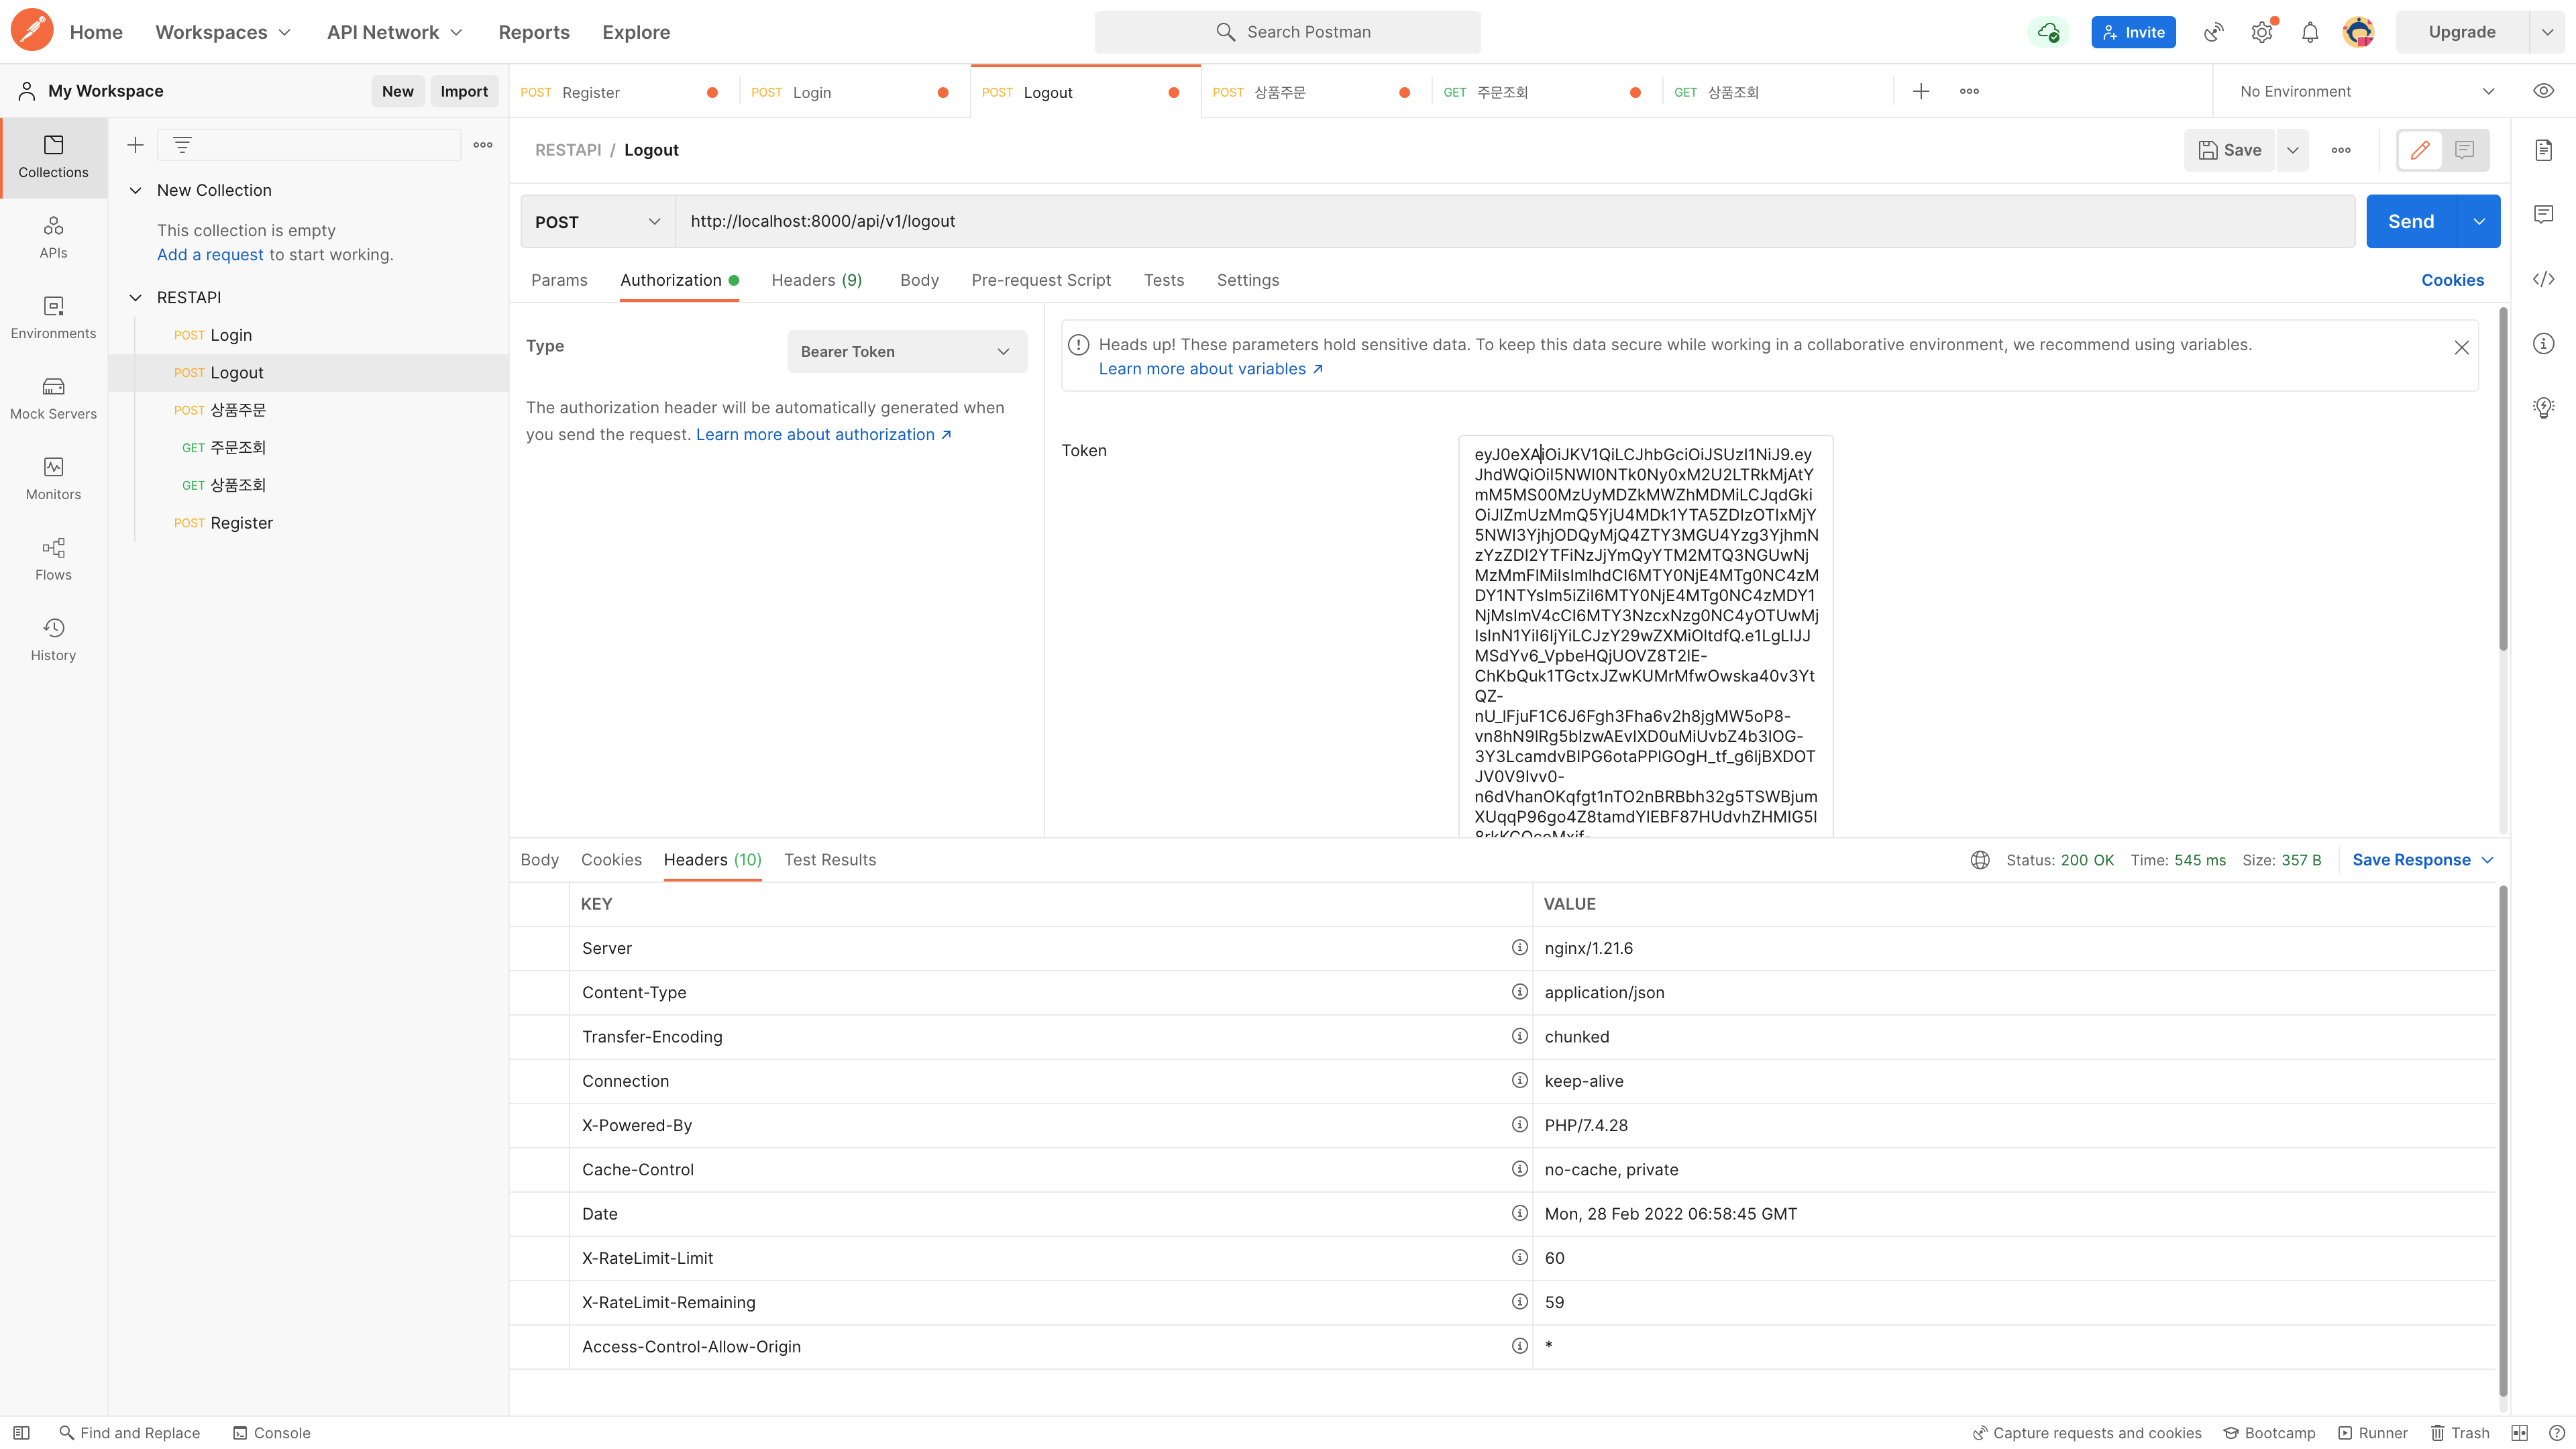The image size is (2576, 1449).
Task: Open the Mock Servers sidebar panel
Action: point(53,397)
